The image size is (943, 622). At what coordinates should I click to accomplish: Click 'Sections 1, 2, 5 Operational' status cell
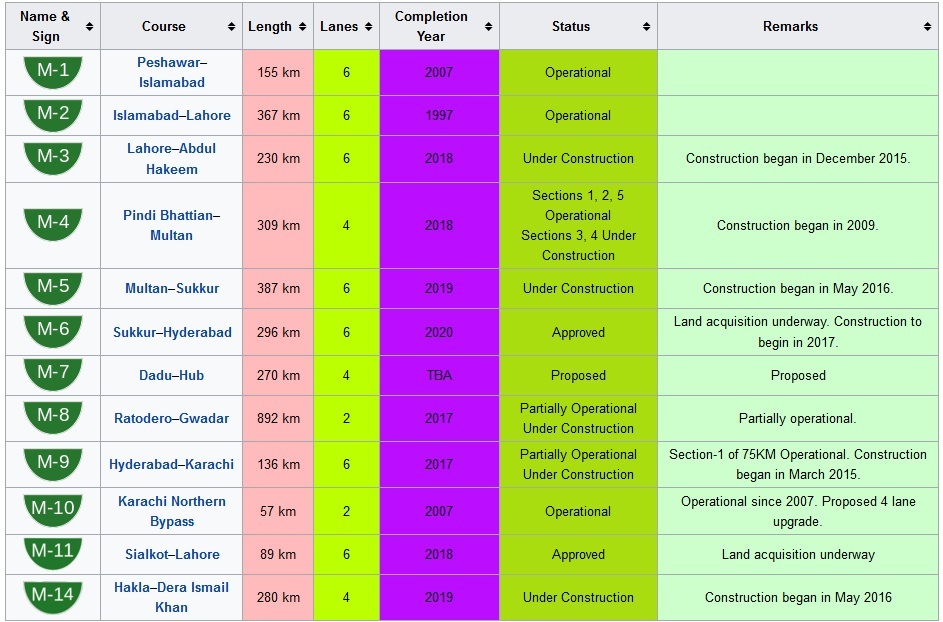pyautogui.click(x=578, y=226)
